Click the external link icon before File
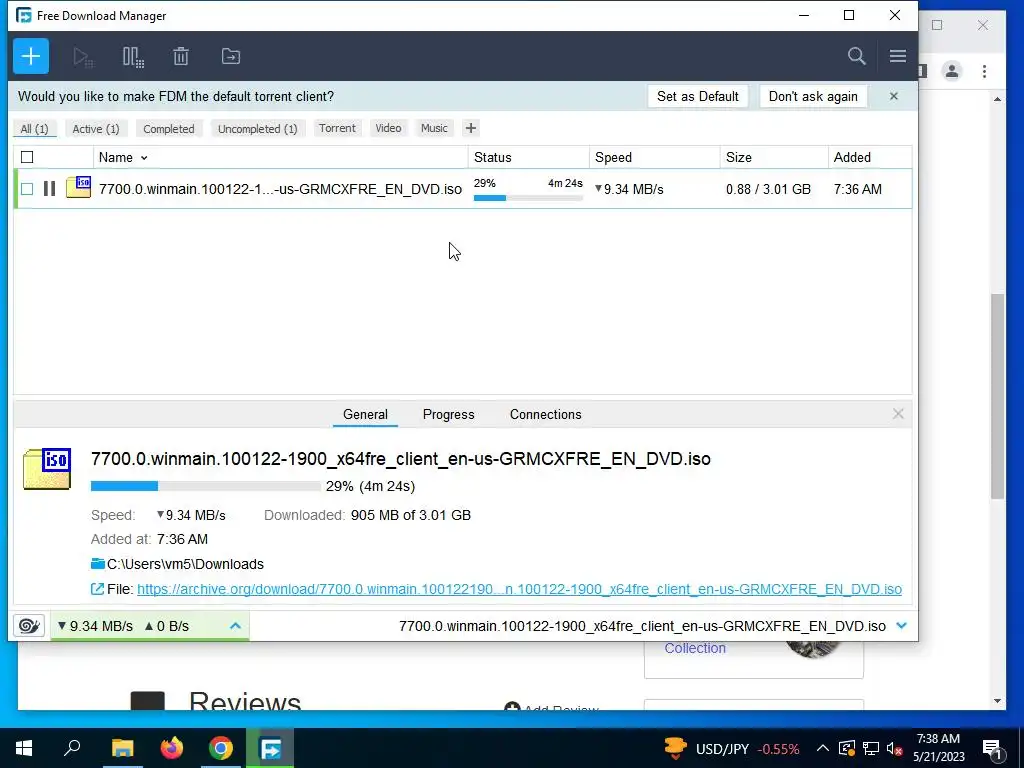The image size is (1024, 768). point(97,589)
